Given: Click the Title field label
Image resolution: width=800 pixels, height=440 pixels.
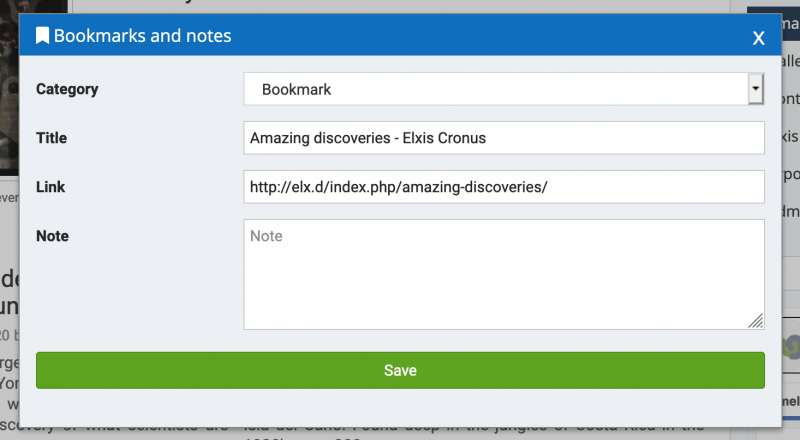Looking at the screenshot, I should tap(52, 138).
